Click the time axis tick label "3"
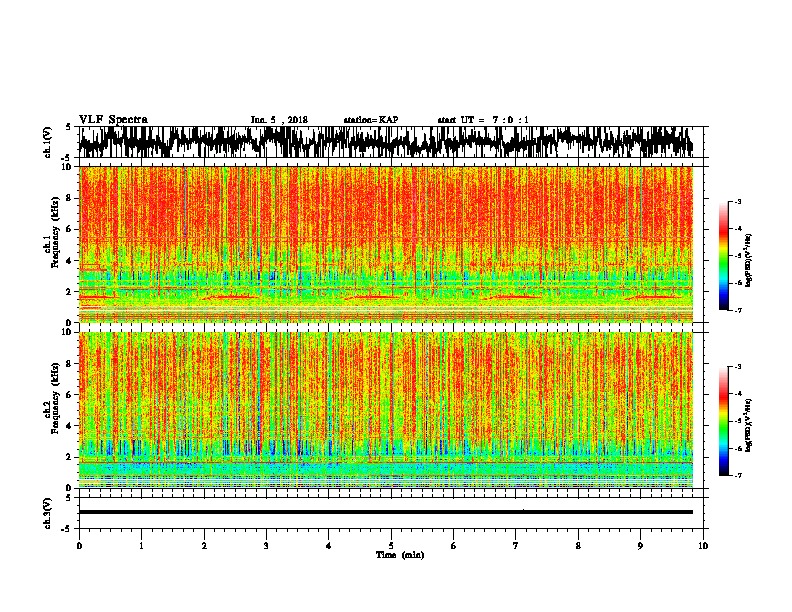This screenshot has height=612, width=792. (x=266, y=546)
